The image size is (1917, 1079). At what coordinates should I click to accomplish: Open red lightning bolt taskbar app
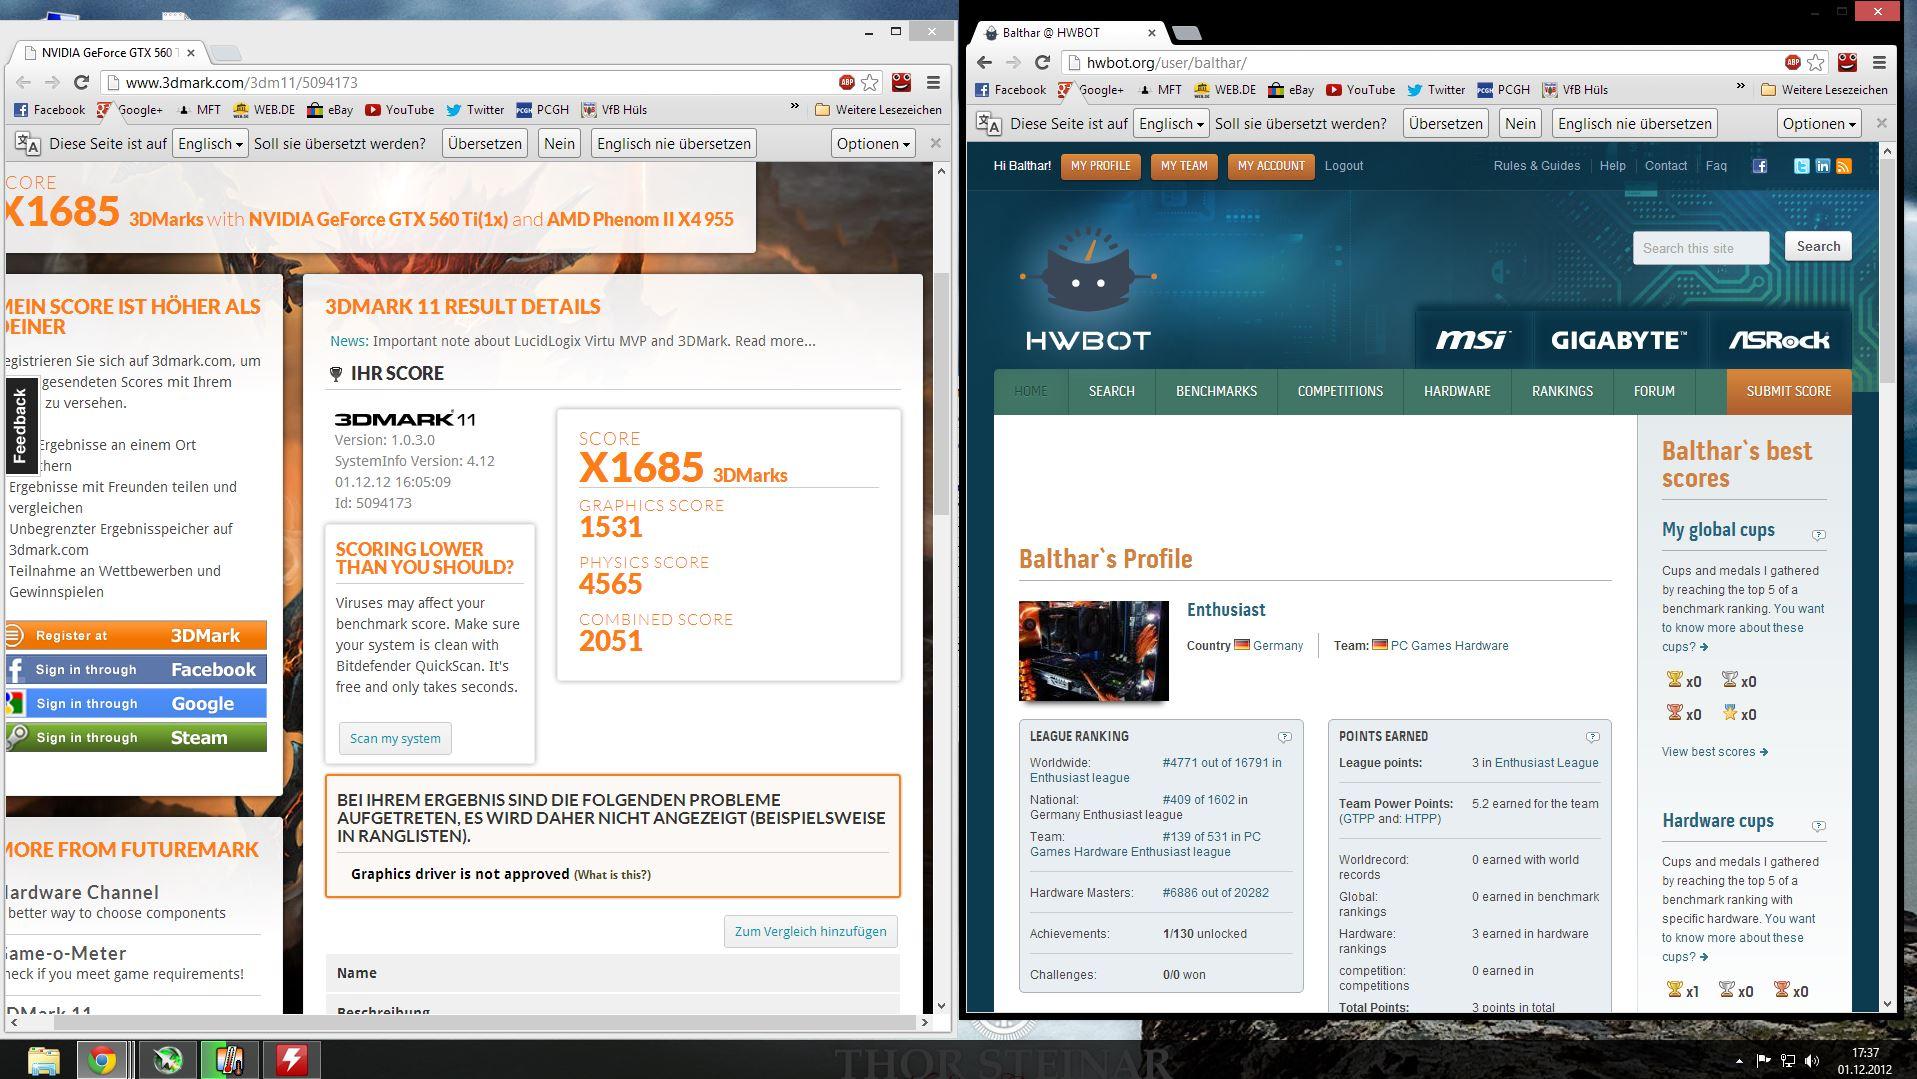291,1060
